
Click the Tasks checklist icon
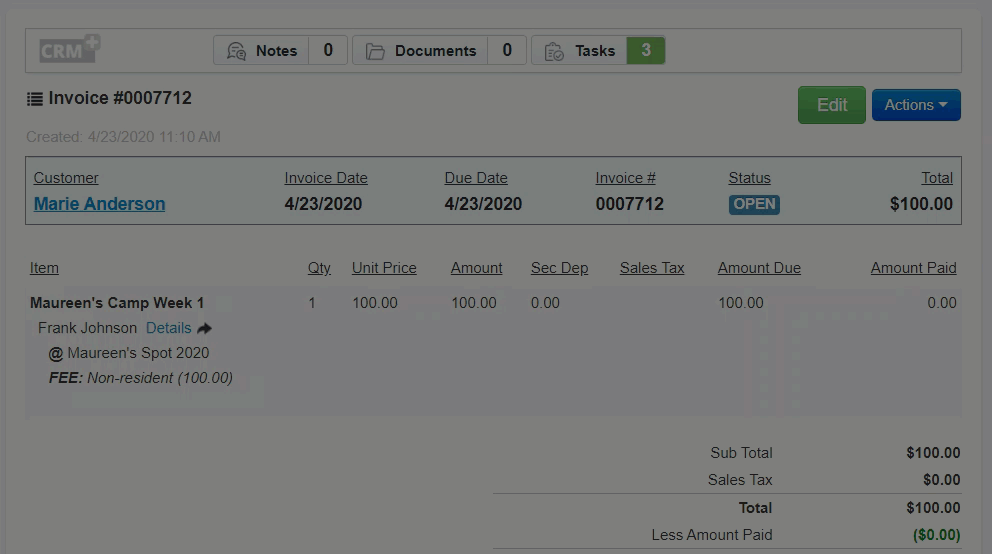pos(554,51)
